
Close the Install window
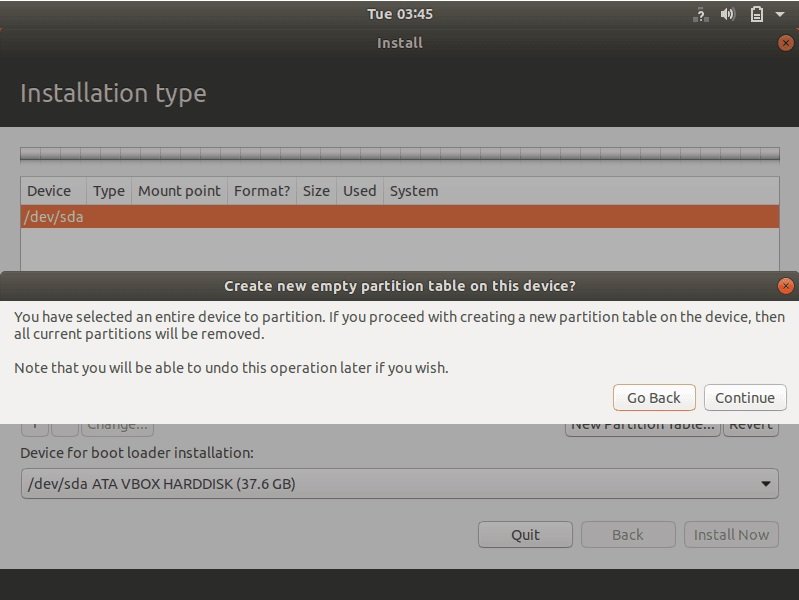[786, 43]
